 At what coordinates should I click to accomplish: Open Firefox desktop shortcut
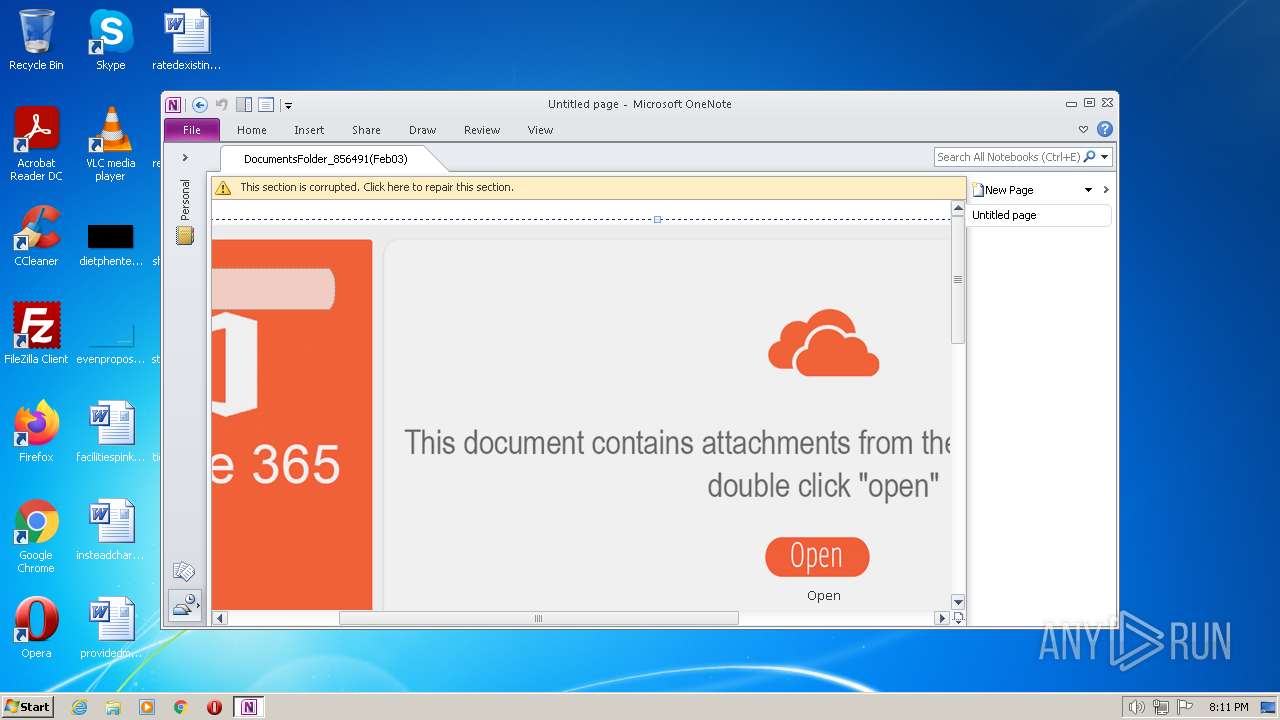click(36, 431)
